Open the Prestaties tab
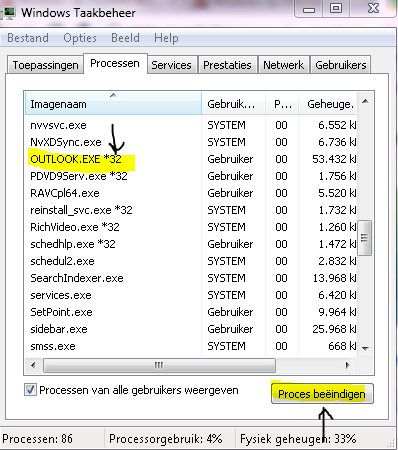The image size is (398, 450). pos(227,65)
